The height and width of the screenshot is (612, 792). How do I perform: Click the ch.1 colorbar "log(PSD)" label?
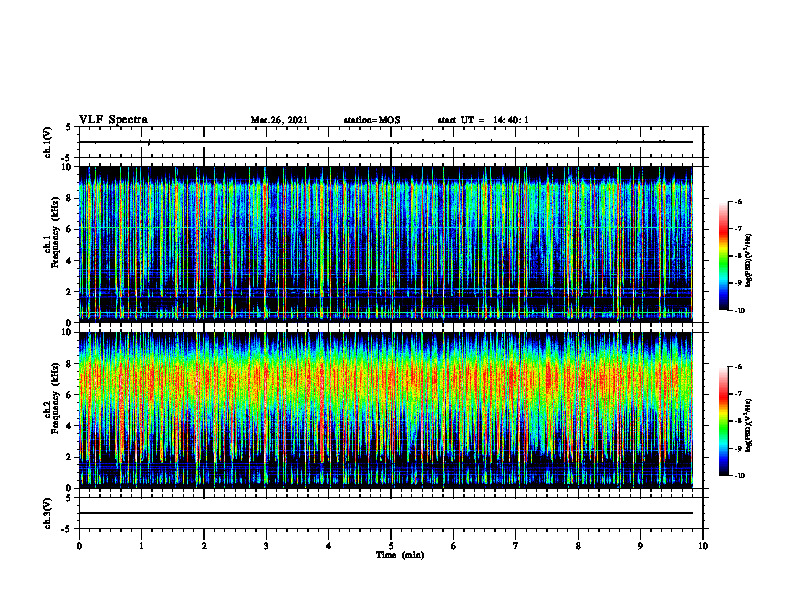749,261
